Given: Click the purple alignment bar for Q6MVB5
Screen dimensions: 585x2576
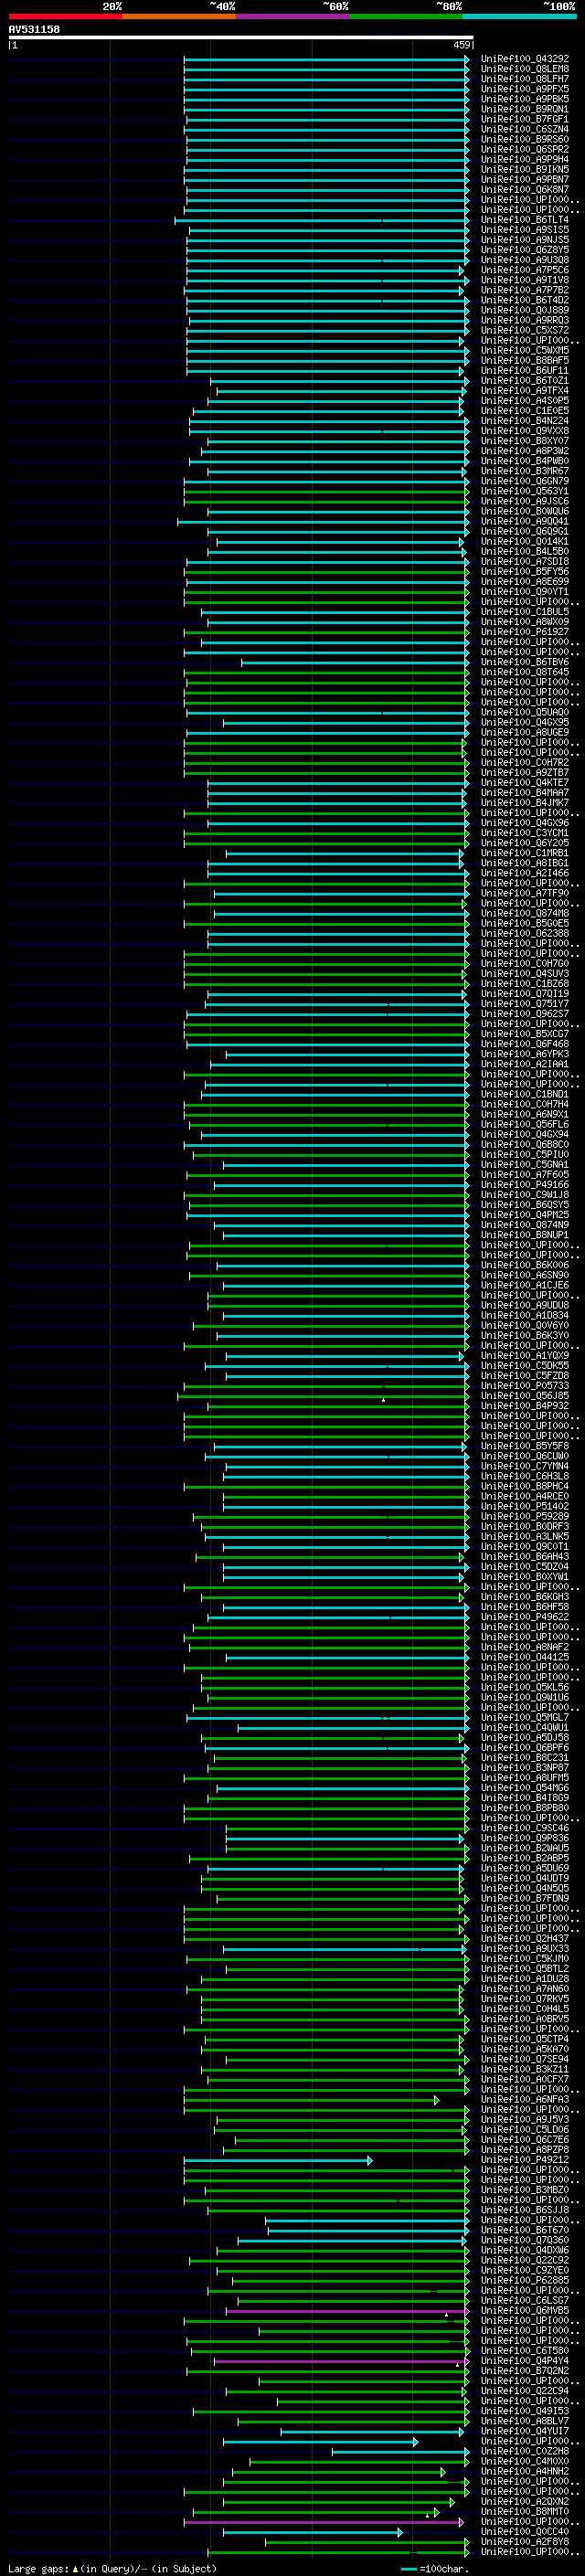Looking at the screenshot, I should 347,2311.
